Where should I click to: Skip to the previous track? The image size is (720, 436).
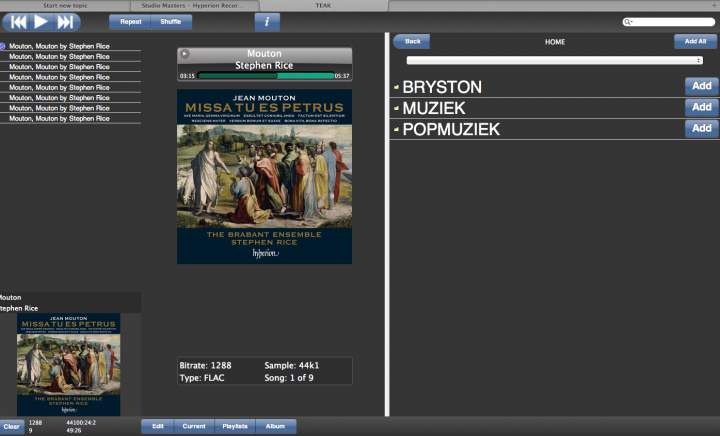[x=18, y=22]
